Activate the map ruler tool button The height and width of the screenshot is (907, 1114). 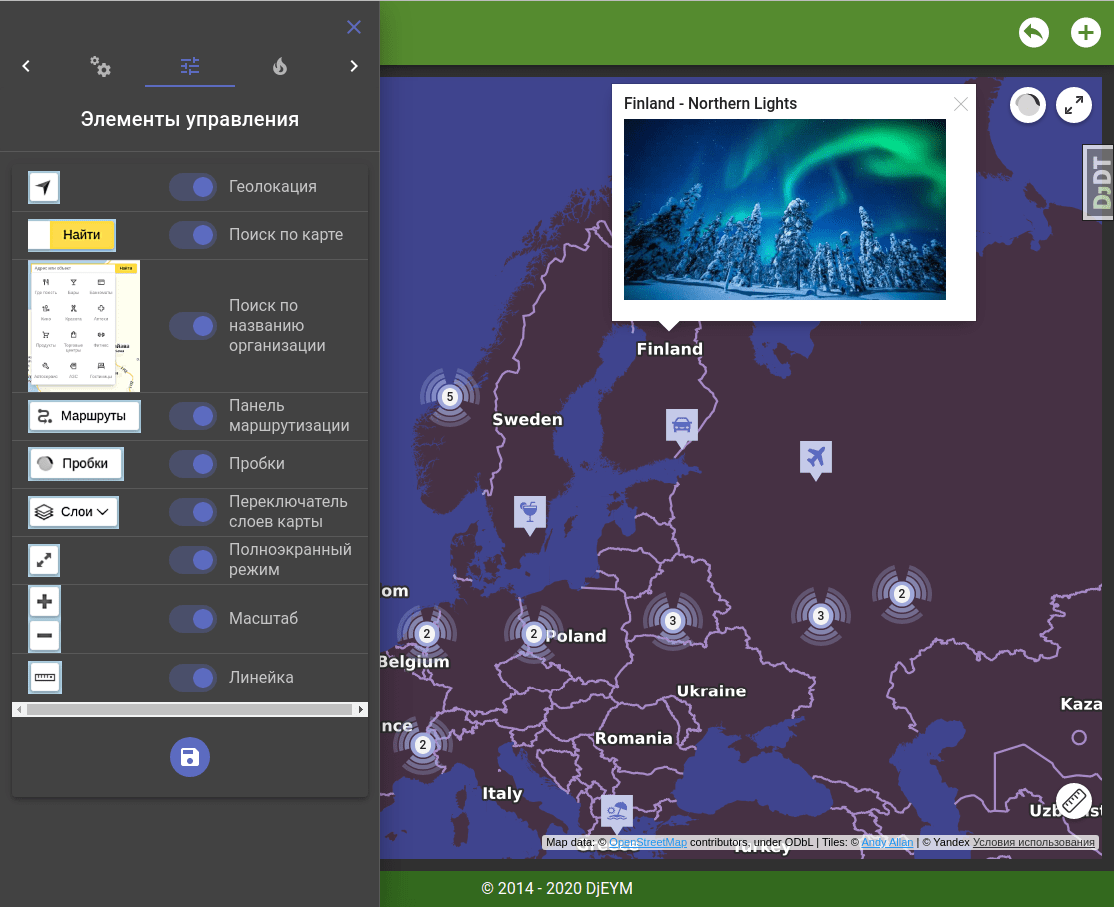(x=1074, y=800)
